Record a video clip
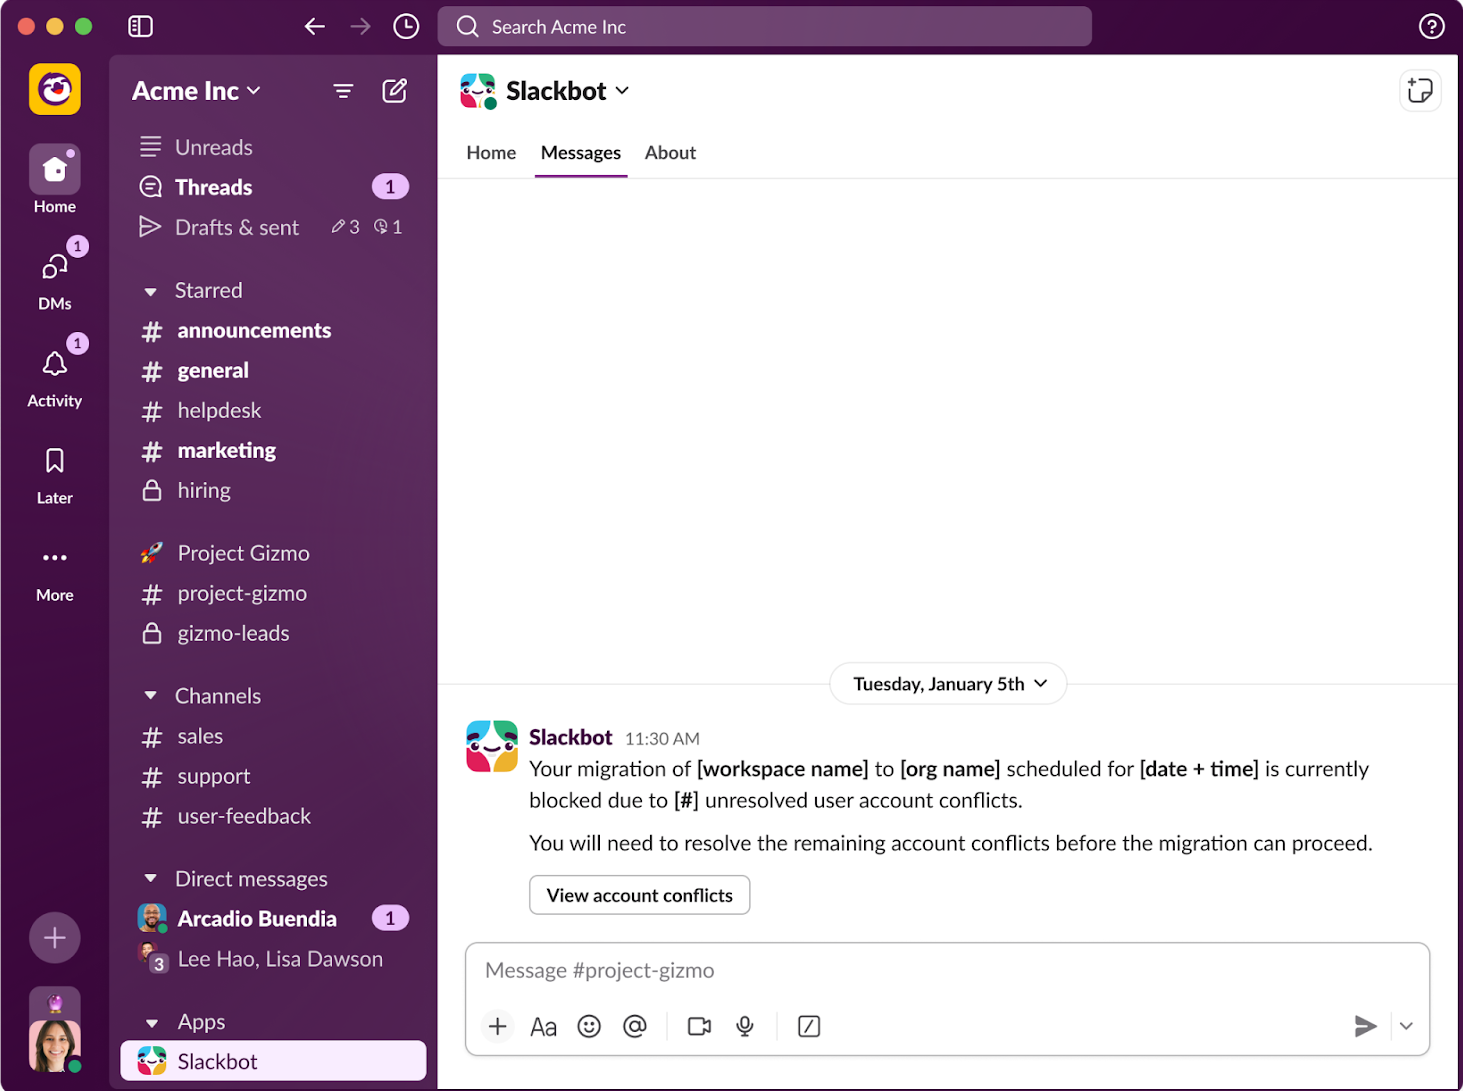The height and width of the screenshot is (1091, 1463). pos(700,1026)
